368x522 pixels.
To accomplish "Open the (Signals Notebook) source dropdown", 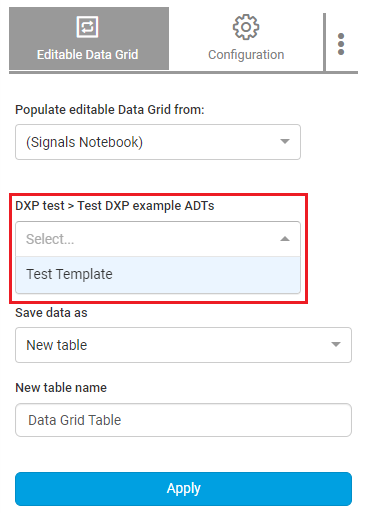I will [158, 142].
